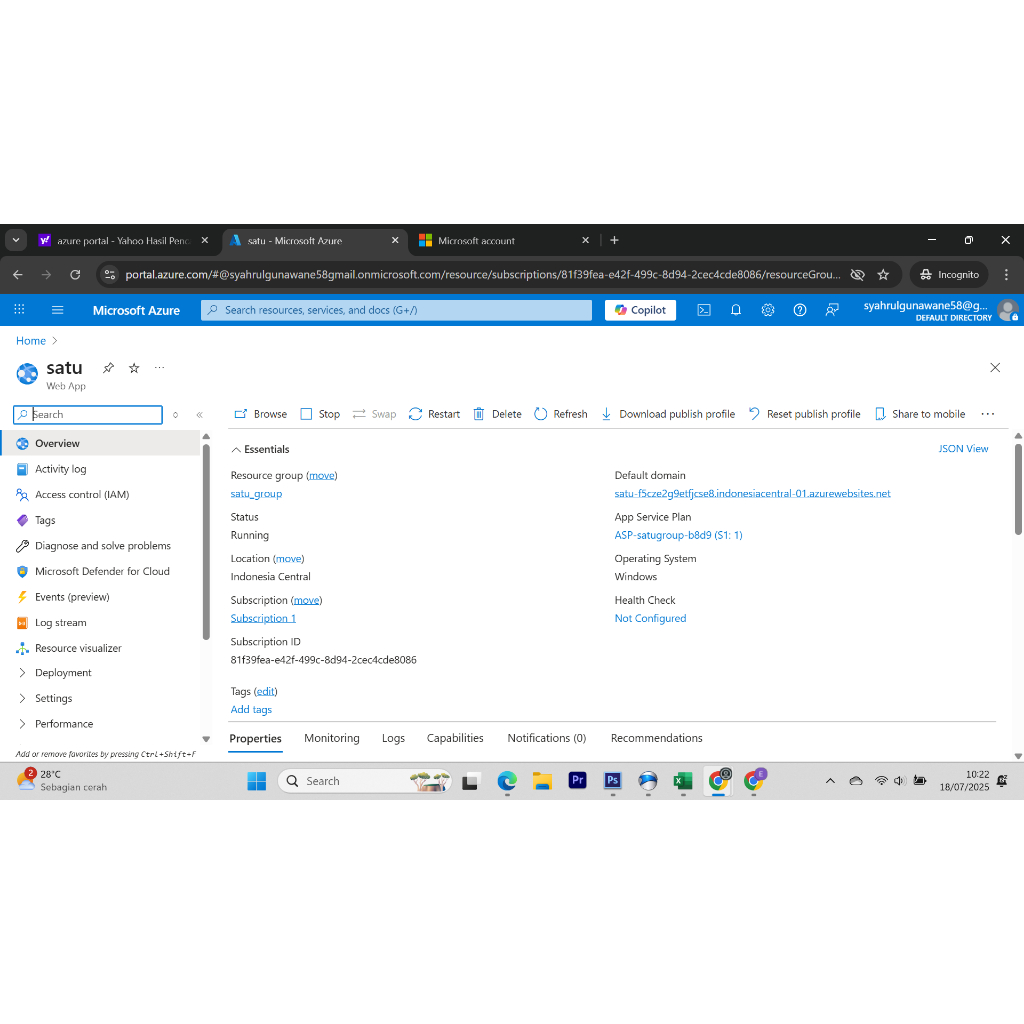Open the toolbar overflow ellipsis
1024x1024 pixels.
[x=987, y=414]
